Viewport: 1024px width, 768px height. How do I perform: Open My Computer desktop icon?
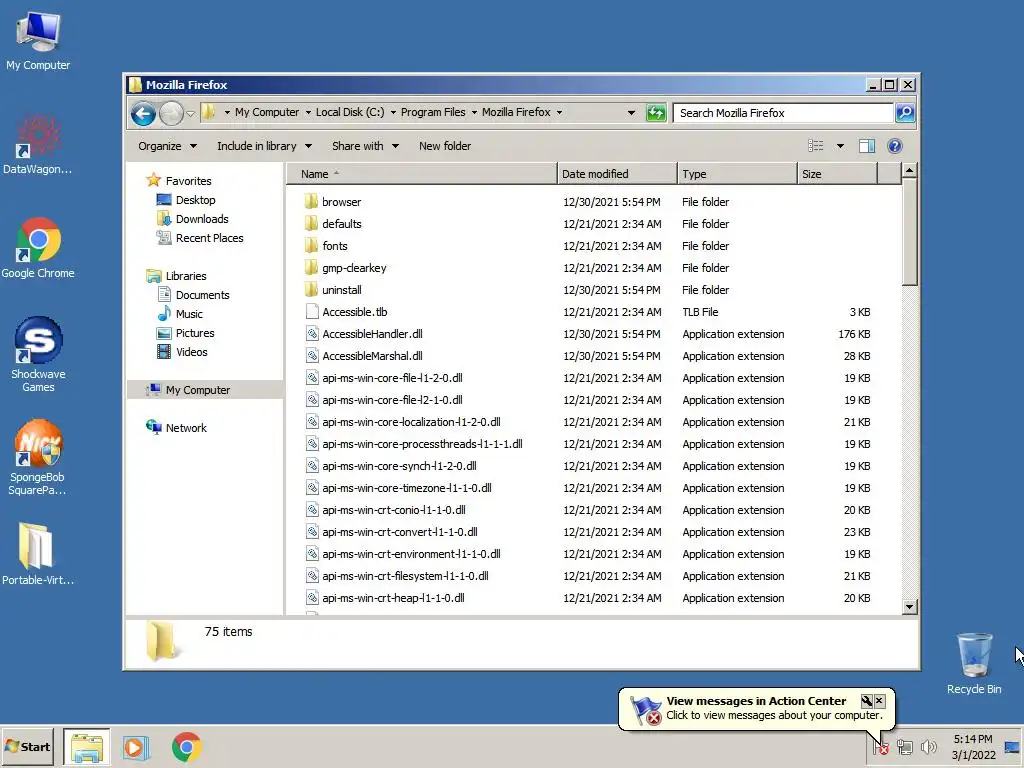click(x=38, y=40)
